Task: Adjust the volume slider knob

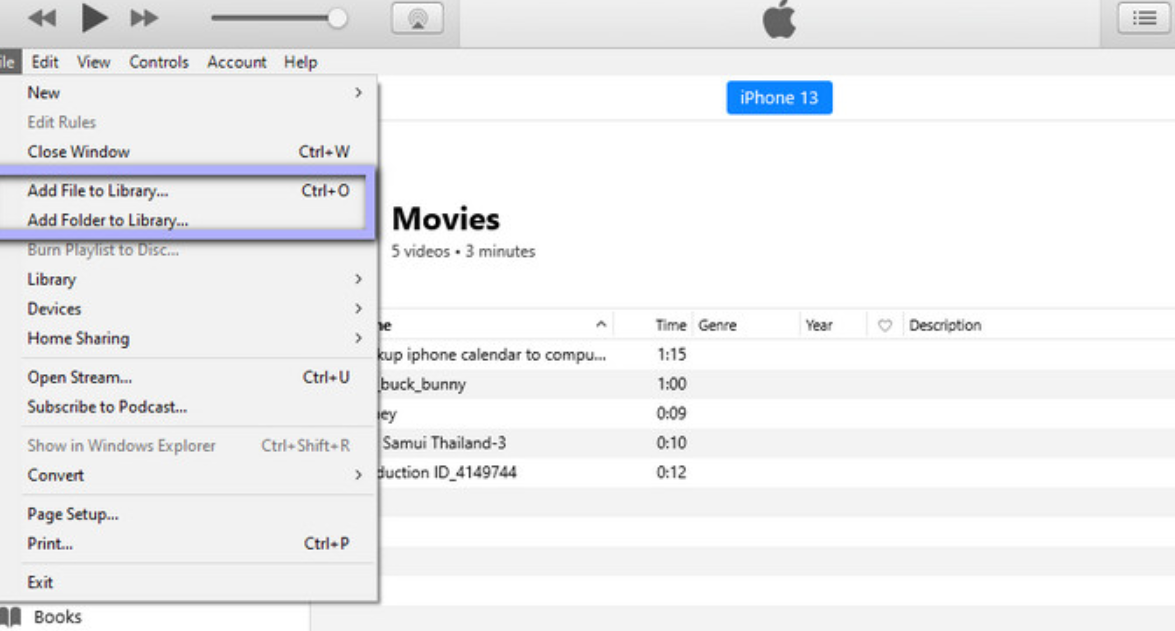Action: pyautogui.click(x=337, y=18)
